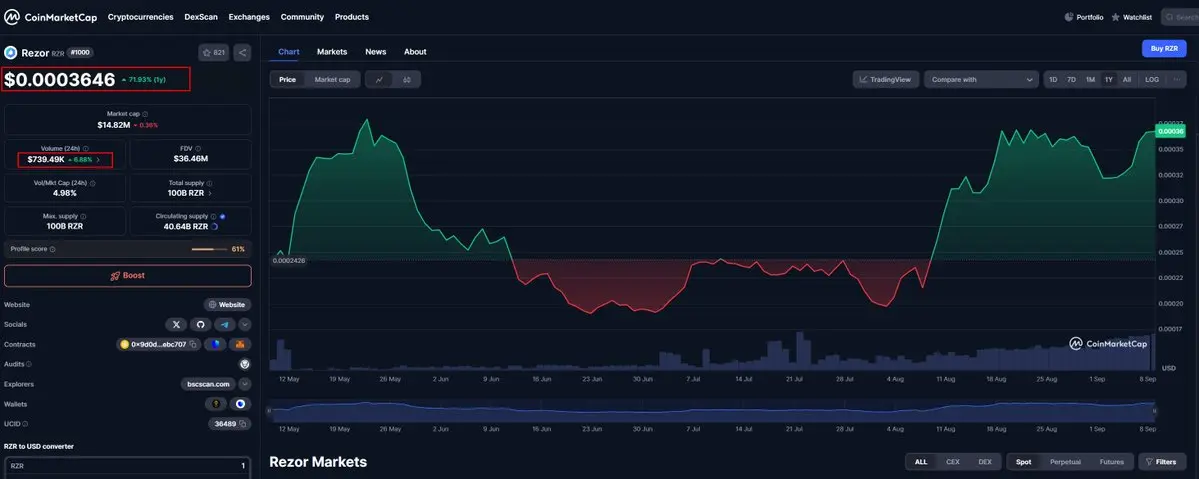
Task: Open Filters in Rezor Markets
Action: coord(1161,462)
